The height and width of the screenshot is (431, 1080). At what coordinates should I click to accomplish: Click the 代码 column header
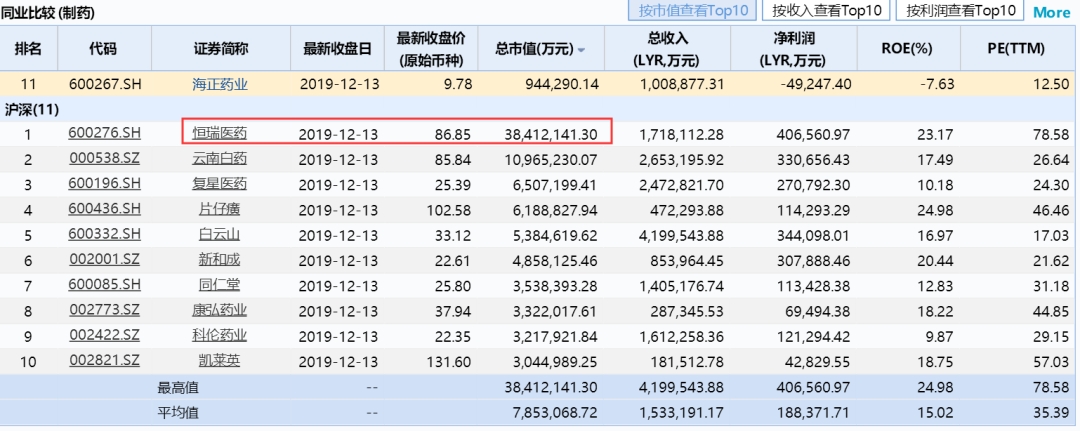click(x=104, y=49)
